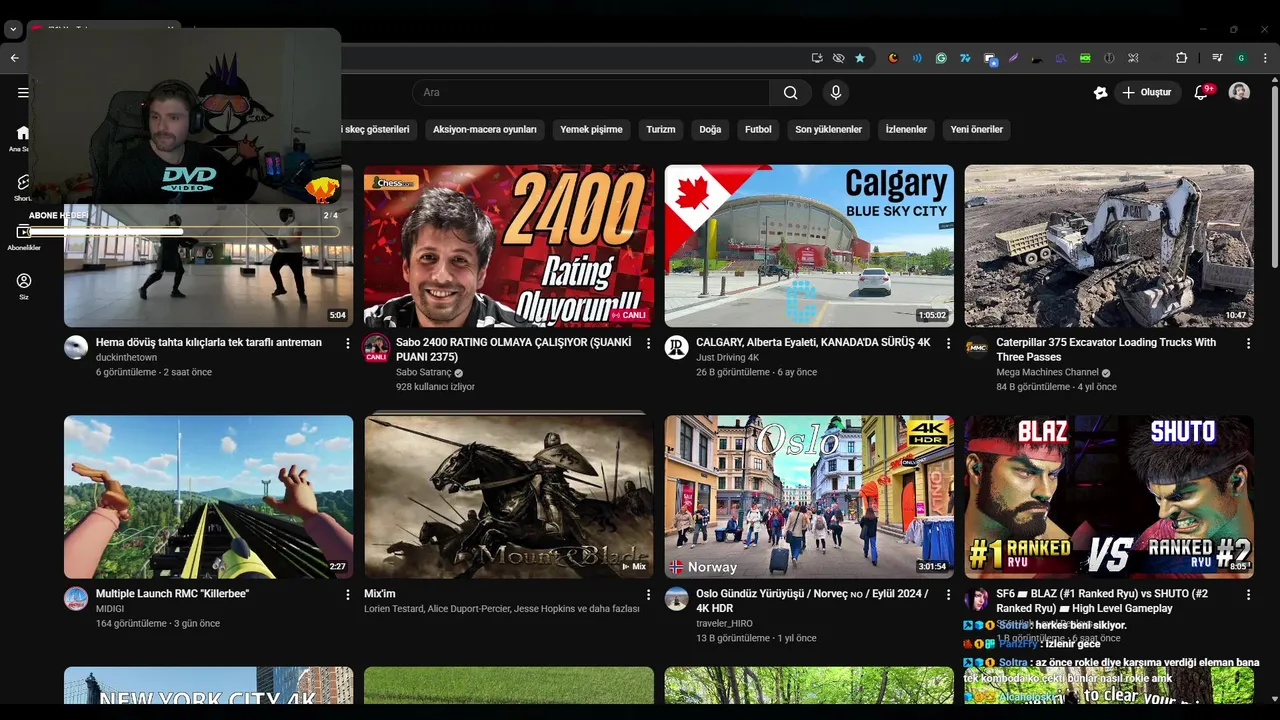This screenshot has width=1280, height=720.
Task: Click the crossed-eye icon in address bar
Action: 838,58
